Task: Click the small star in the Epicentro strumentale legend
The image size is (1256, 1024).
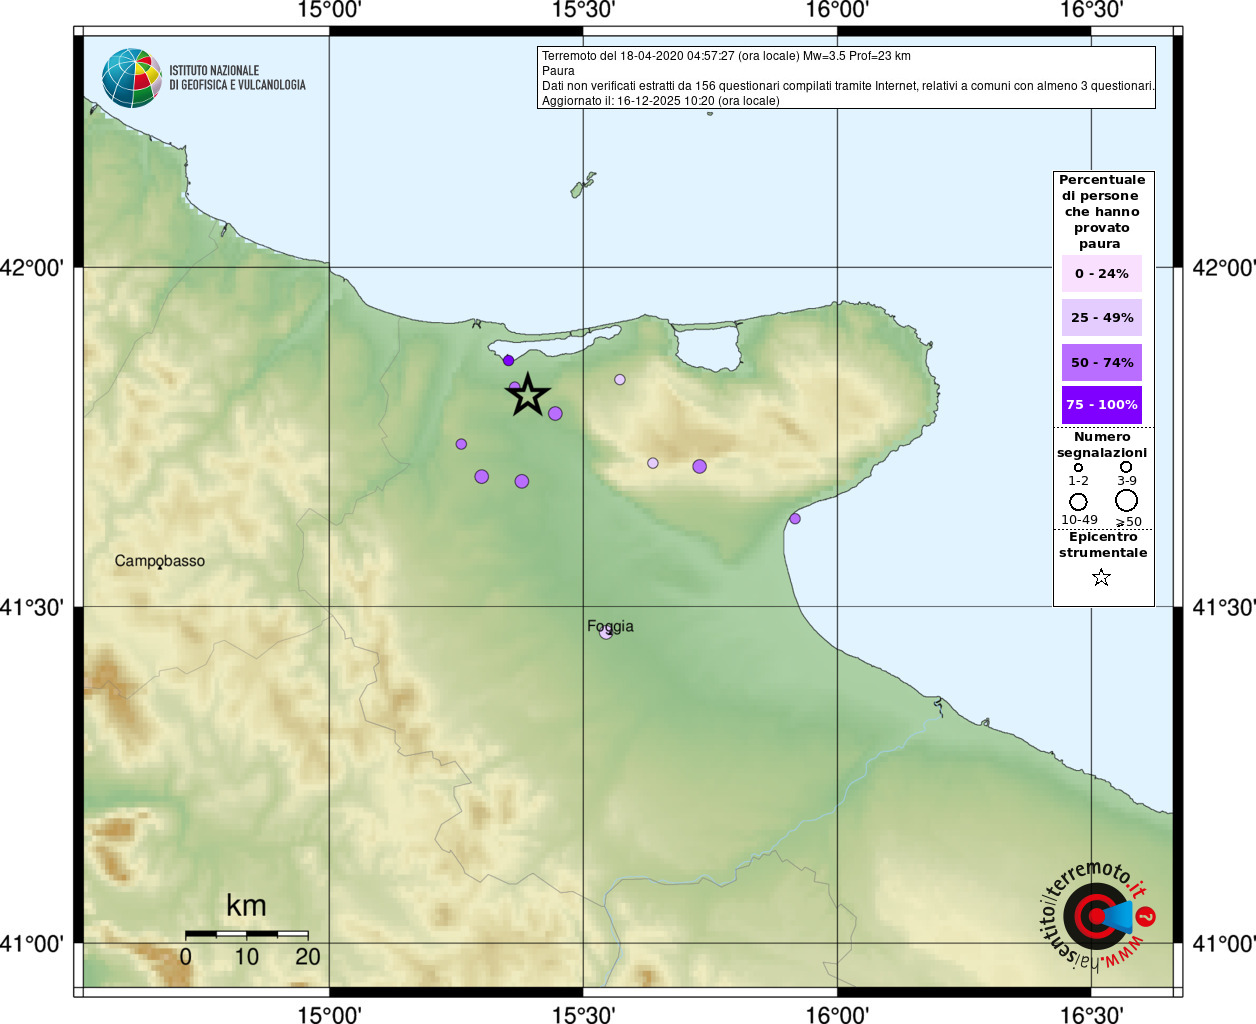Action: pyautogui.click(x=1101, y=577)
